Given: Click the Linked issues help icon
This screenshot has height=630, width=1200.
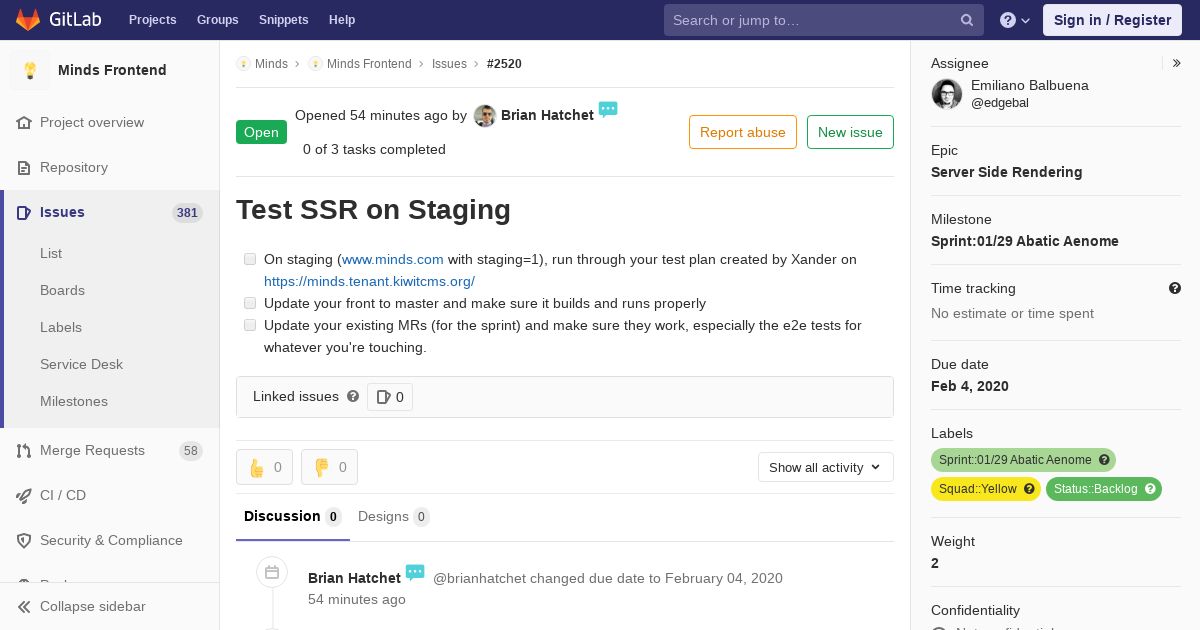Looking at the screenshot, I should pyautogui.click(x=353, y=397).
